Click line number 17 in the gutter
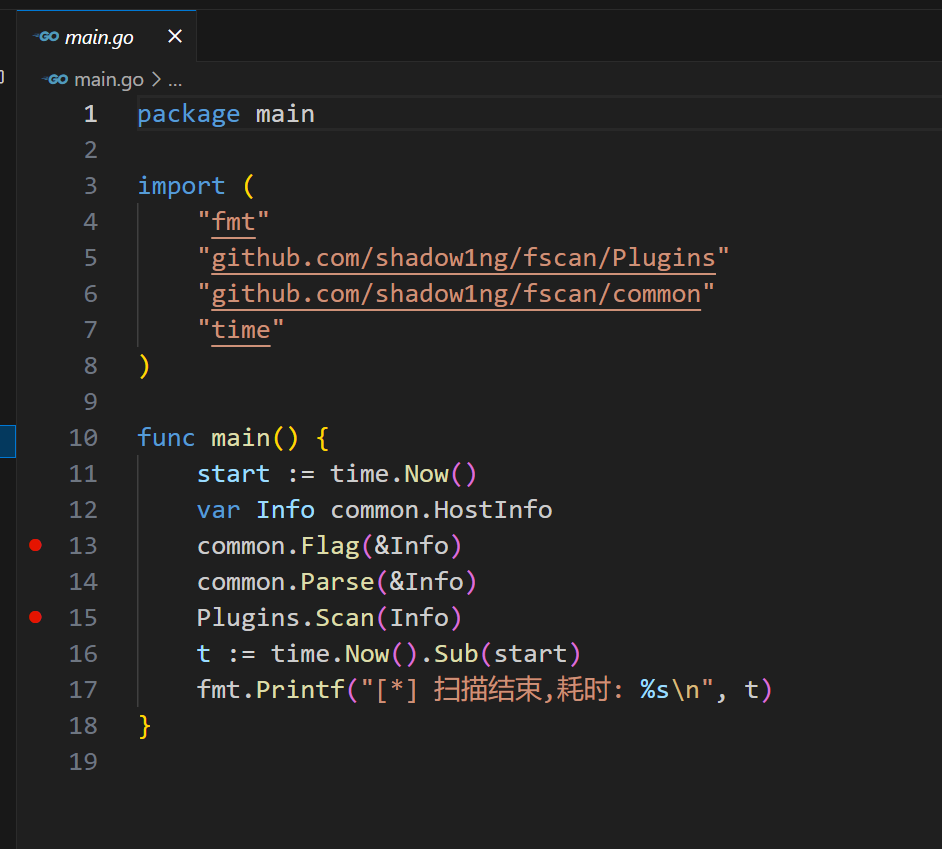Screen dimensions: 942x849 click(83, 689)
